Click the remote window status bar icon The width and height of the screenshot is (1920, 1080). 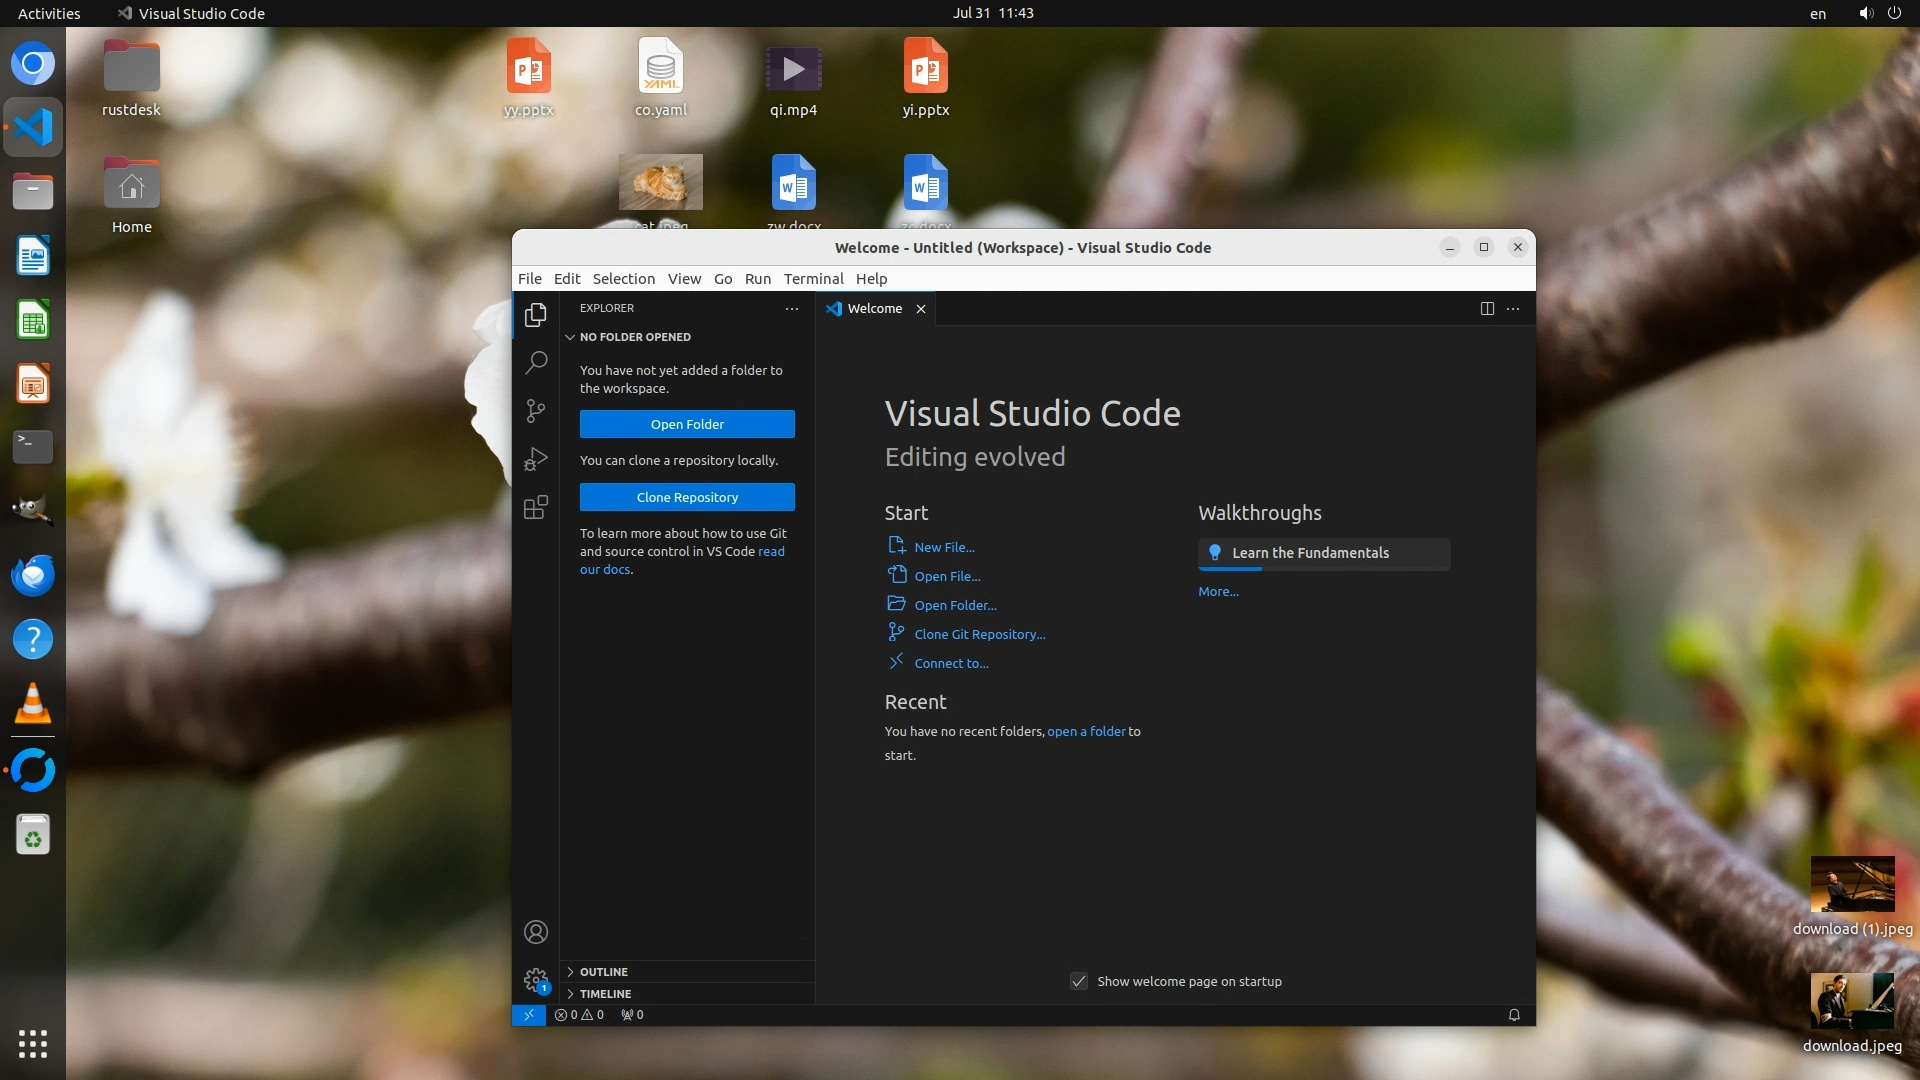click(529, 1015)
